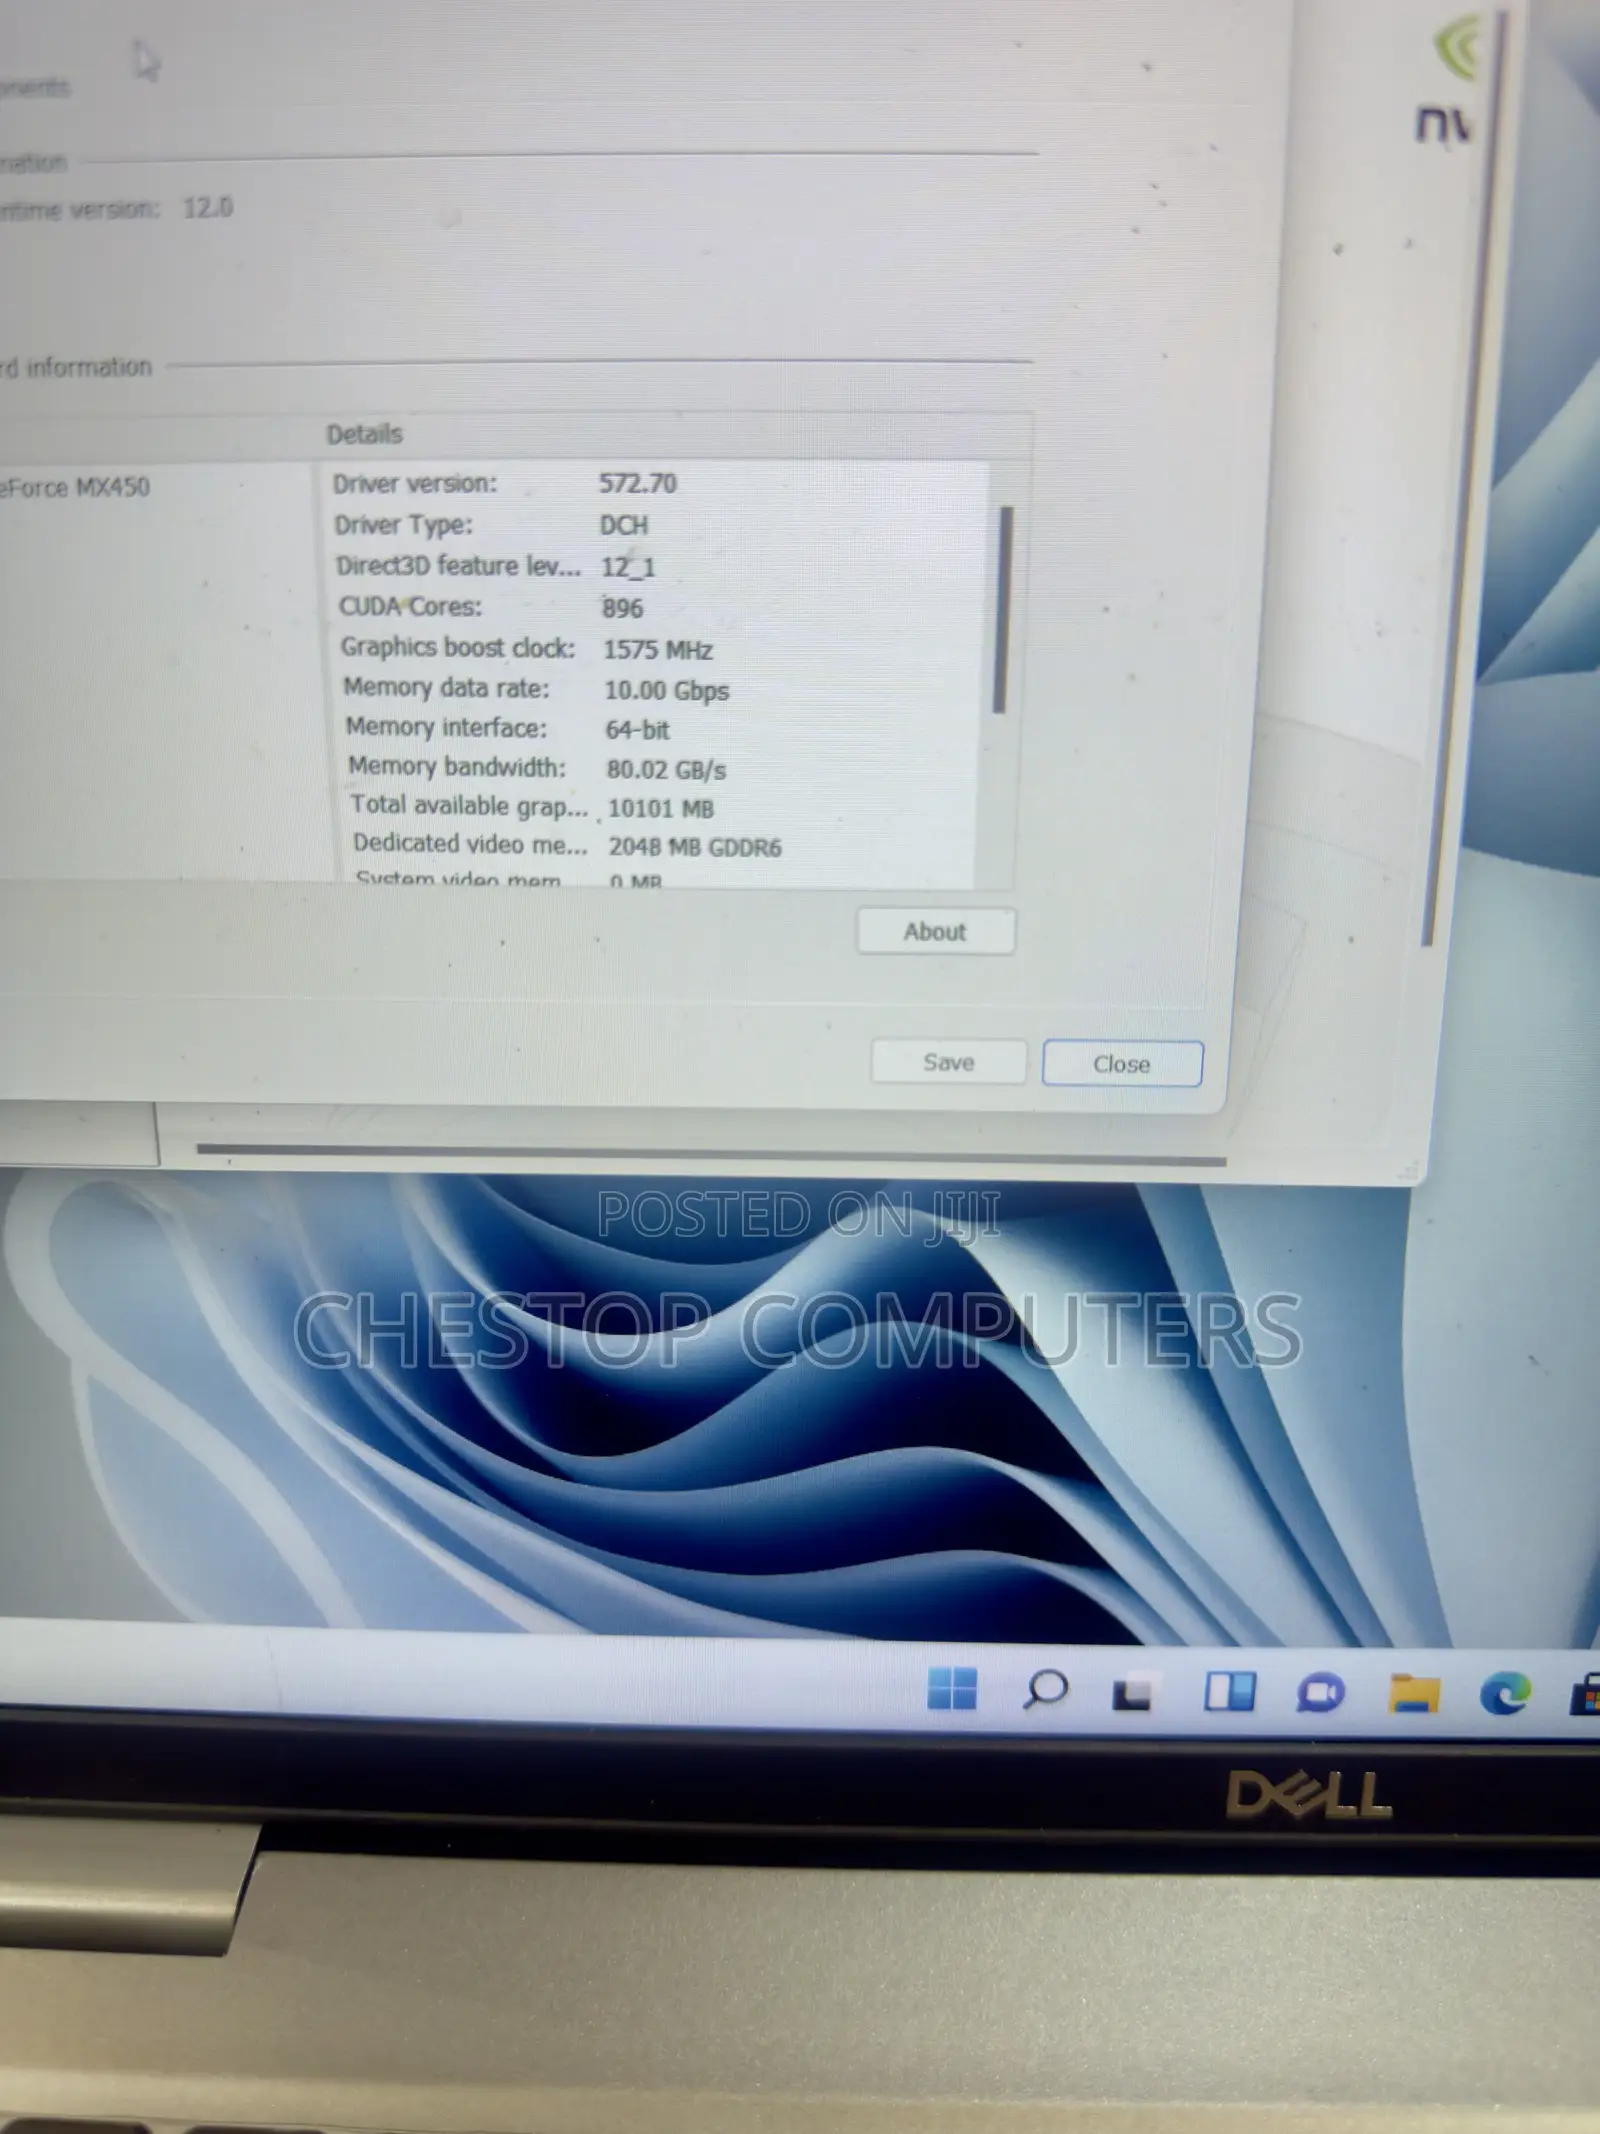Launch Chat icon on taskbar
The image size is (1600, 2134).
(1320, 1693)
